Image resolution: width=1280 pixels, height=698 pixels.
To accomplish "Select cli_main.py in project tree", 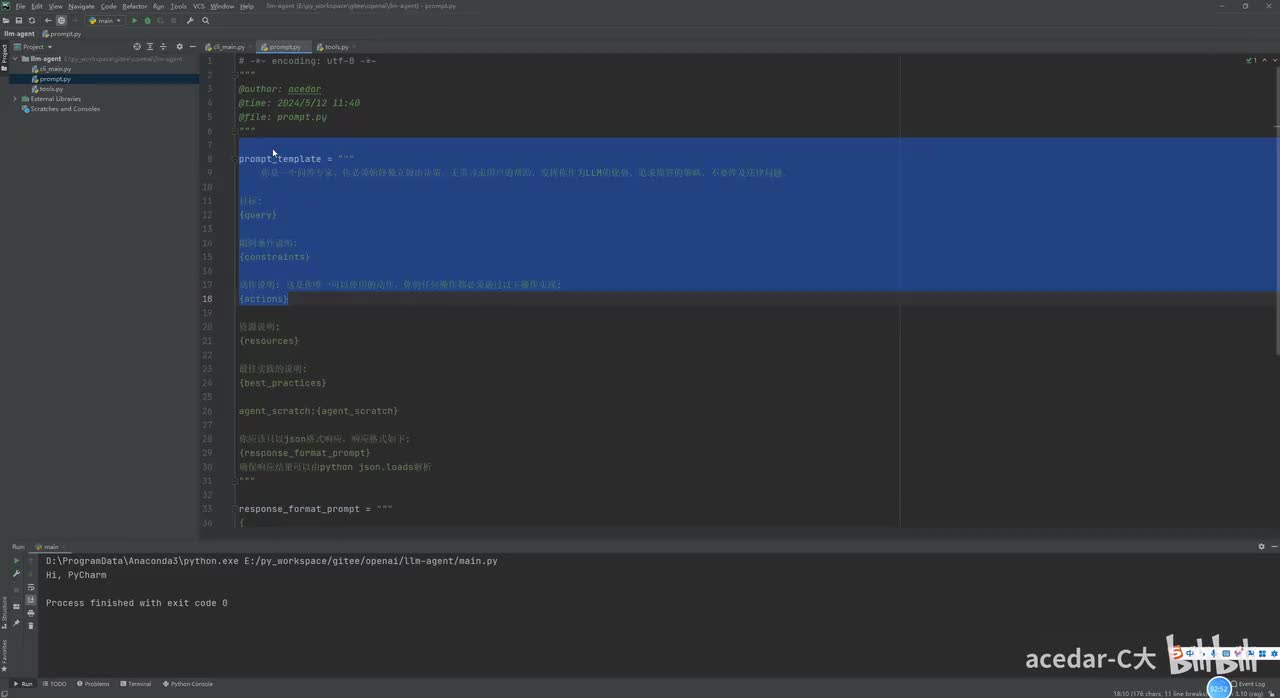I will (x=54, y=69).
